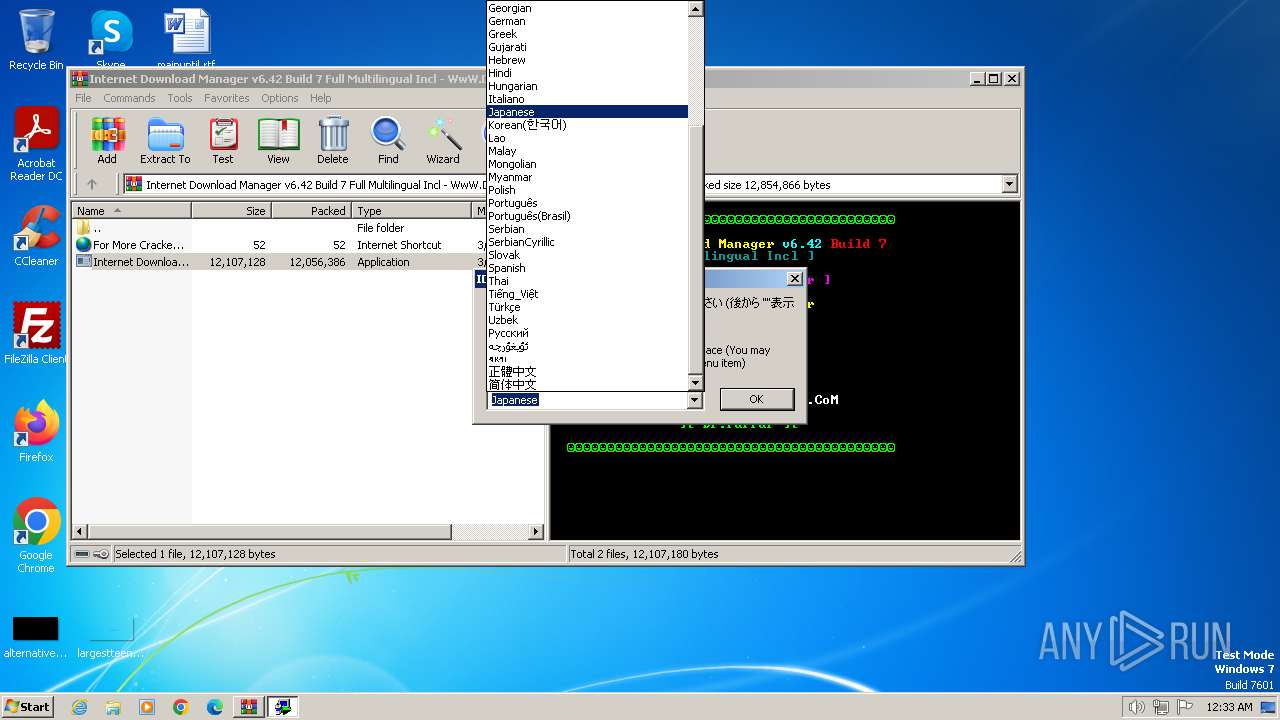1280x720 pixels.
Task: Click language list scroll down arrow
Action: coord(696,382)
